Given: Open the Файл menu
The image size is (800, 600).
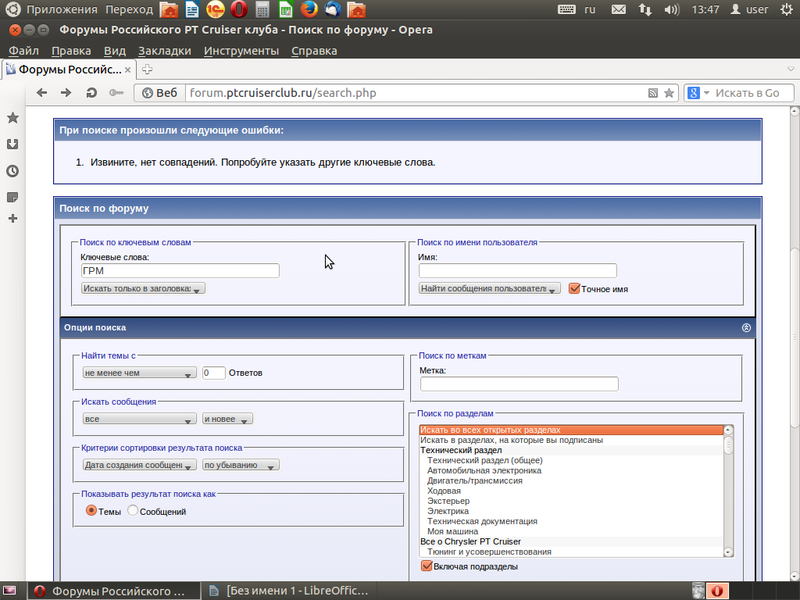Looking at the screenshot, I should (23, 51).
